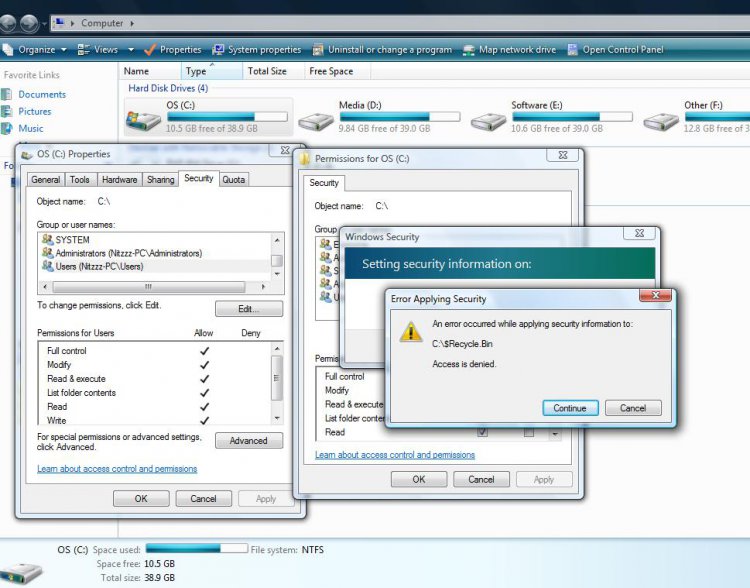The height and width of the screenshot is (588, 750).
Task: Click the Media (D:) capacity bar
Action: tap(400, 116)
